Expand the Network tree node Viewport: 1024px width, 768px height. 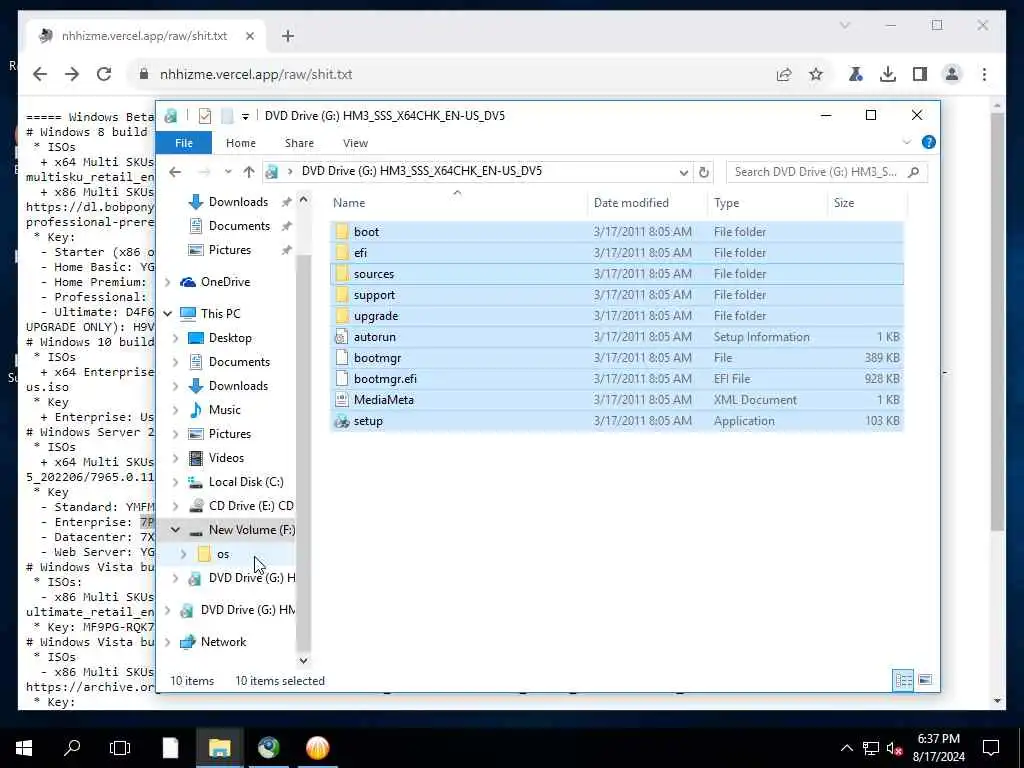click(168, 642)
